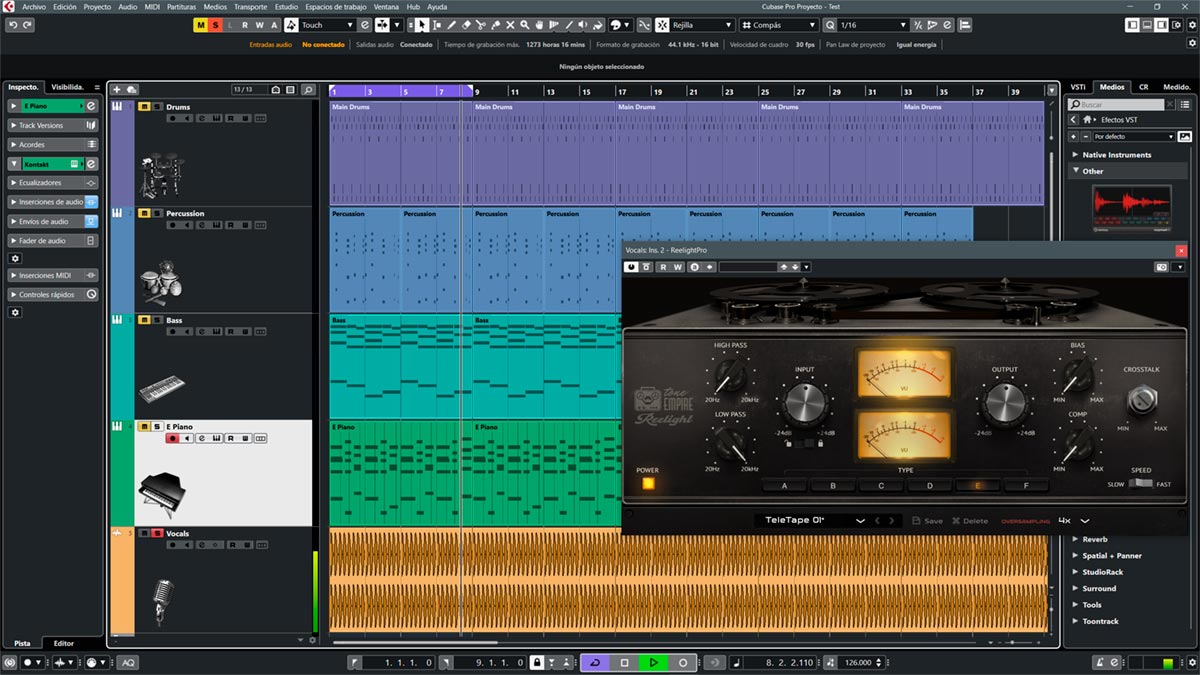Click the Bass keyboard picture
The image size is (1200, 675).
pos(160,388)
